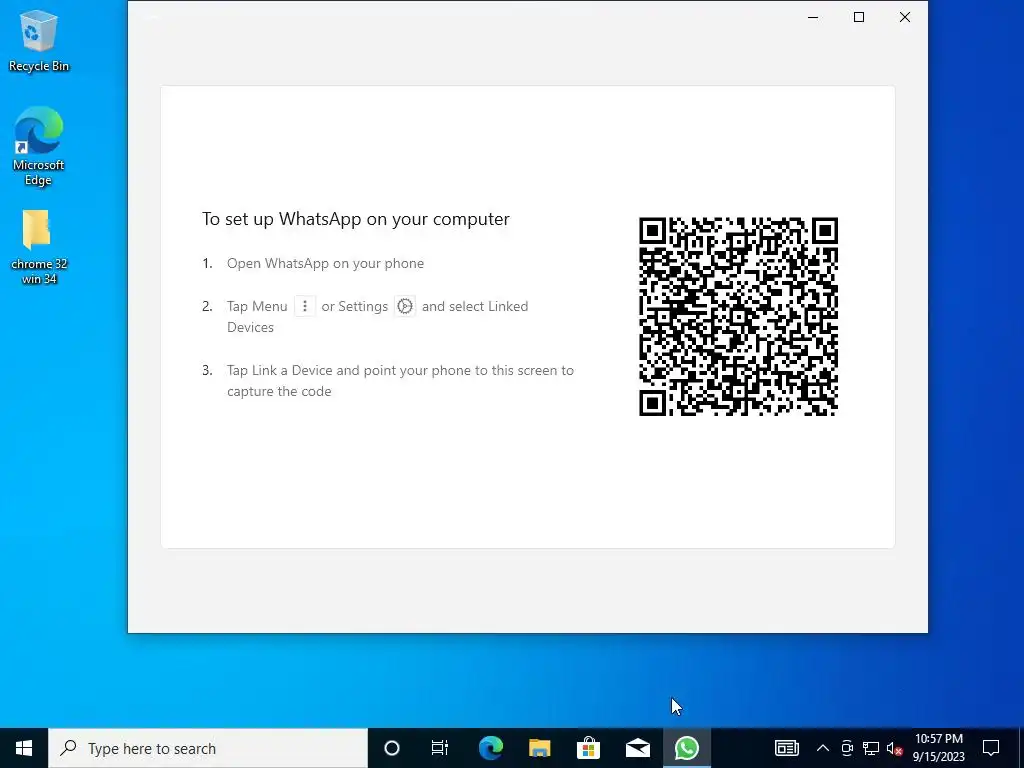Image resolution: width=1024 pixels, height=768 pixels.
Task: Click the Meet Now tray icon
Action: 847,748
